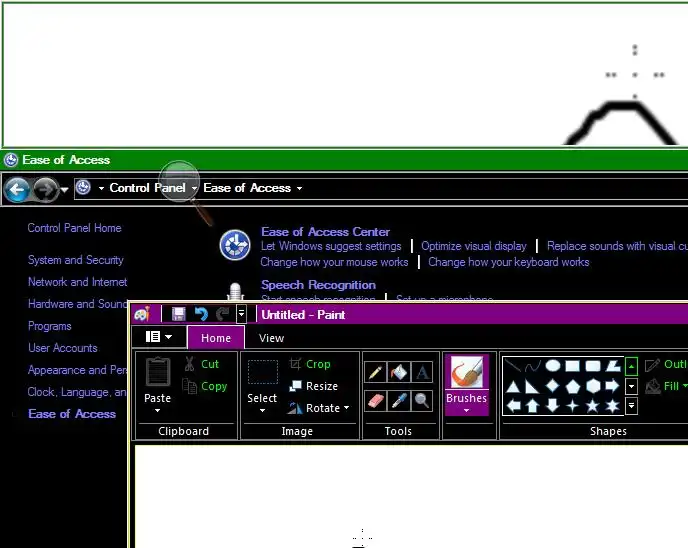The image size is (688, 548).
Task: Select the Text tool
Action: [422, 372]
